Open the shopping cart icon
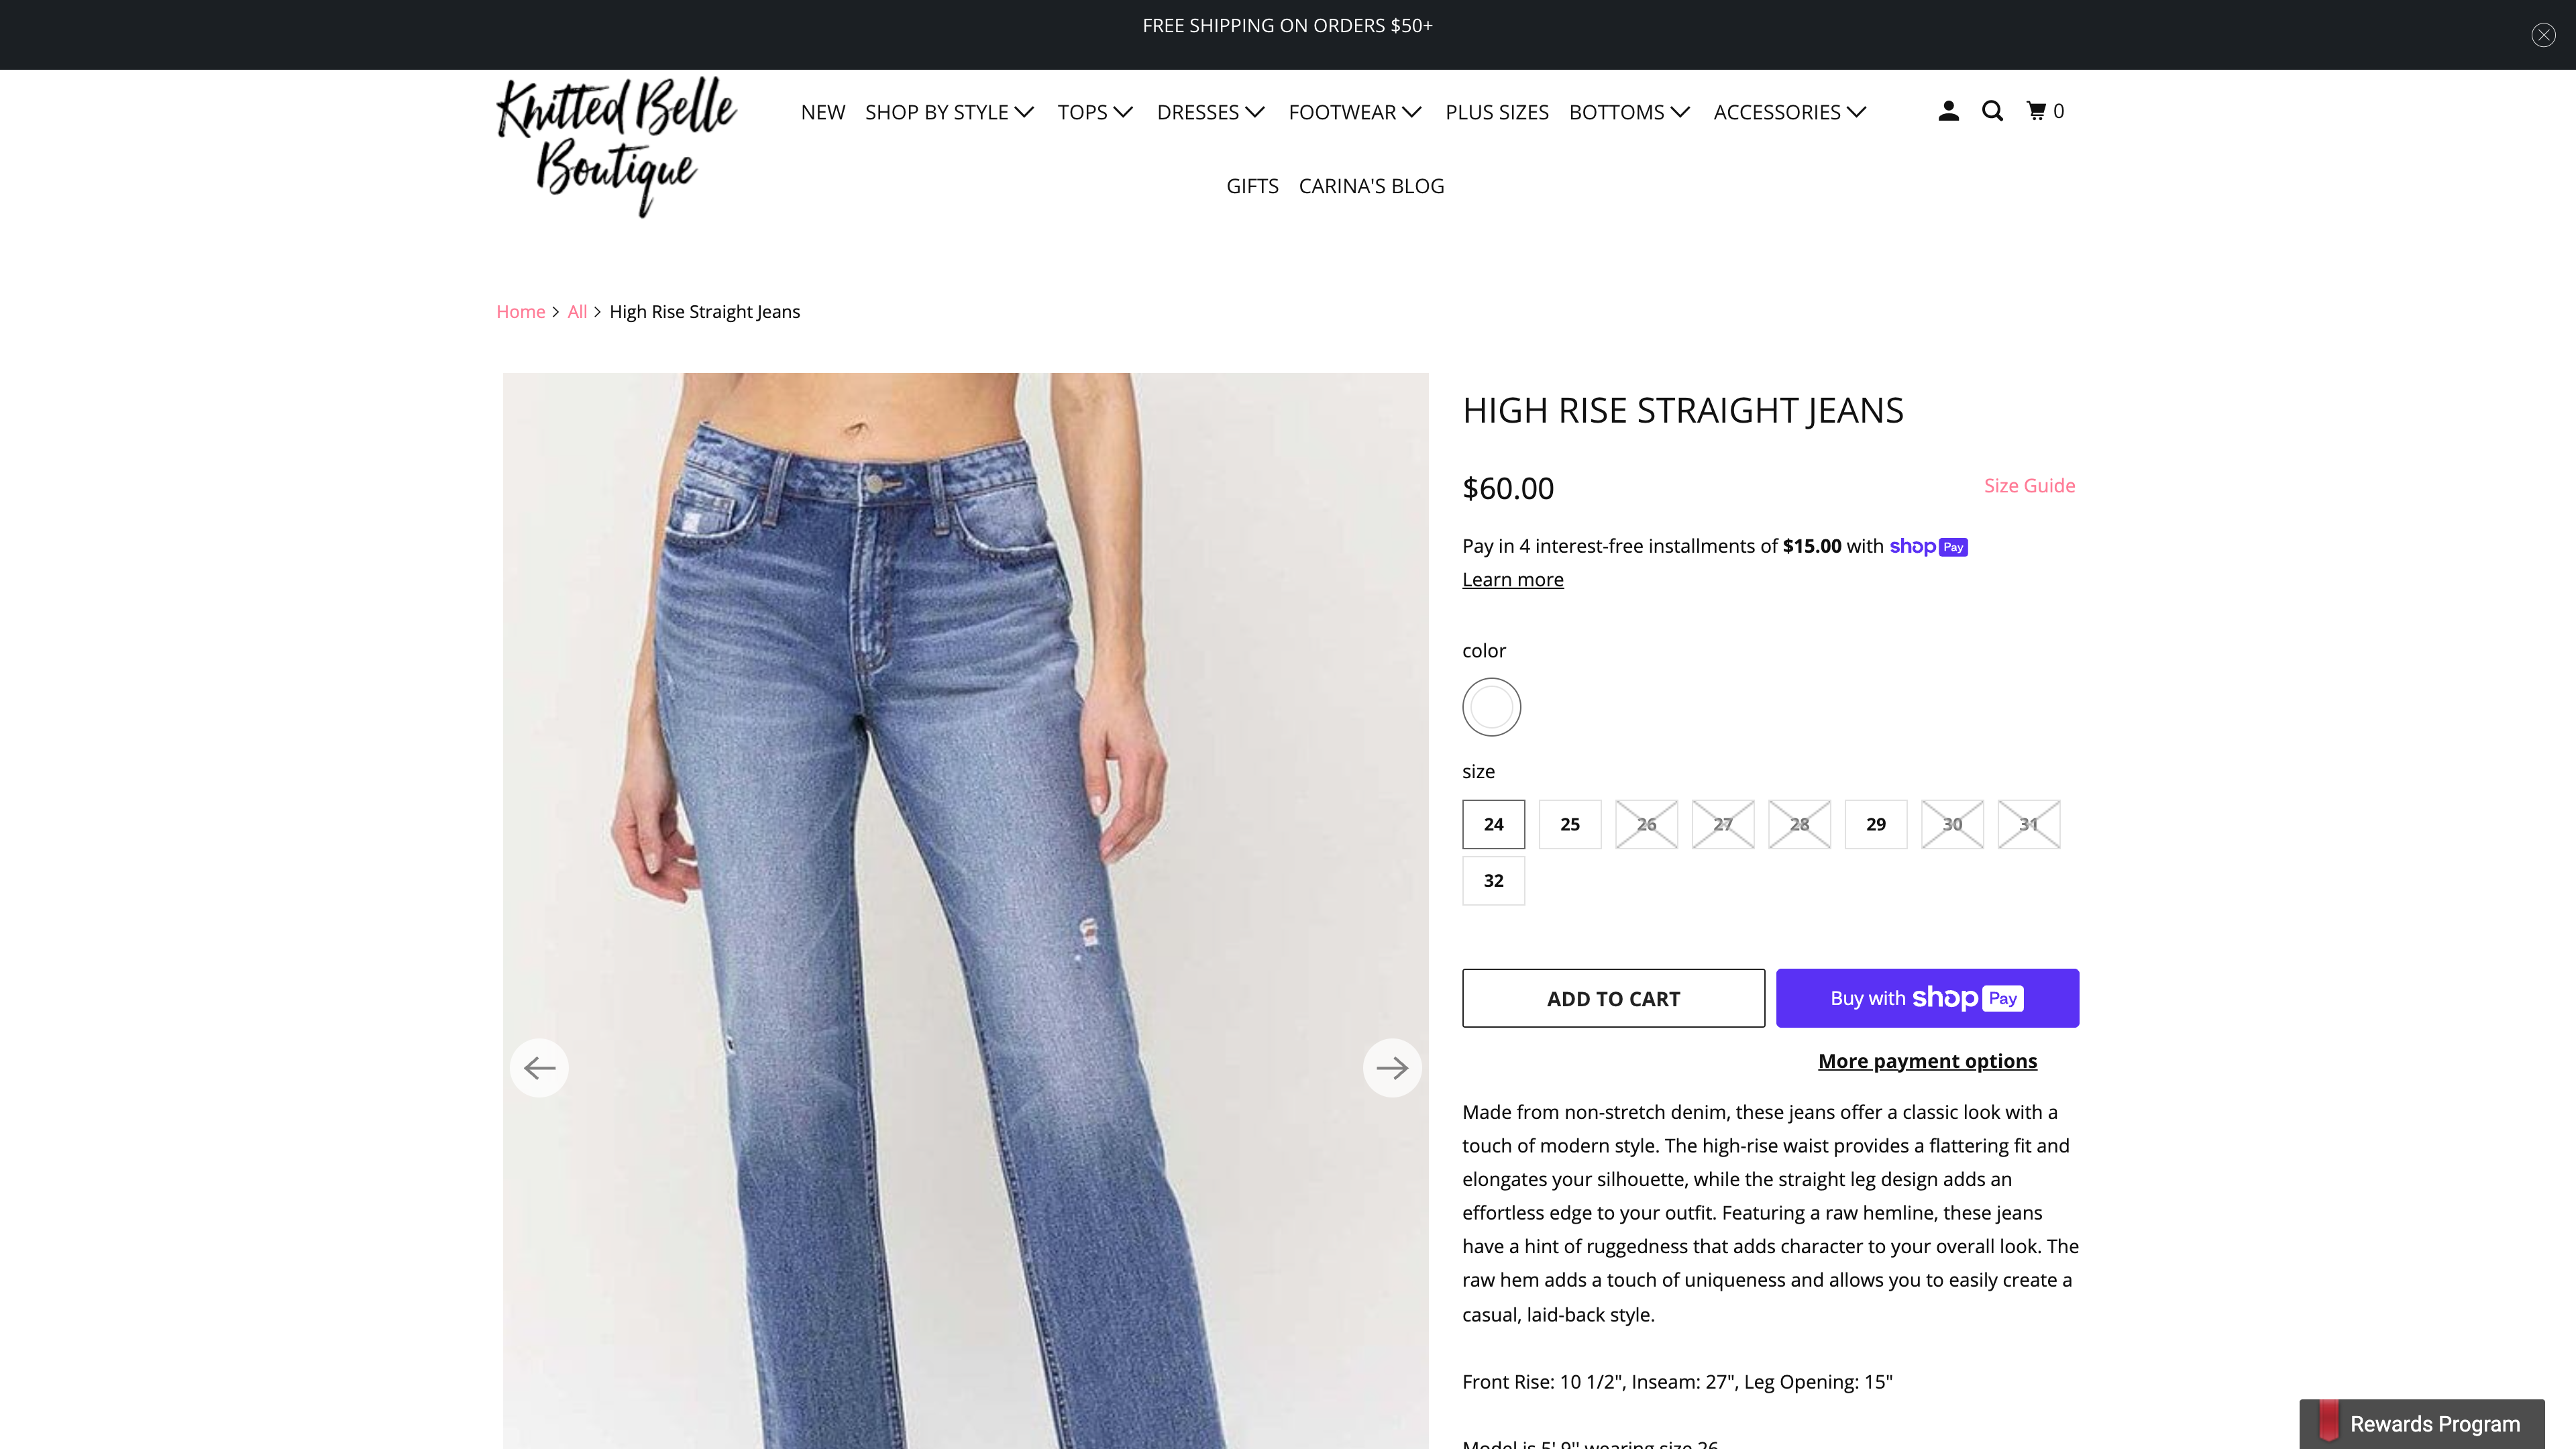 pyautogui.click(x=2045, y=111)
